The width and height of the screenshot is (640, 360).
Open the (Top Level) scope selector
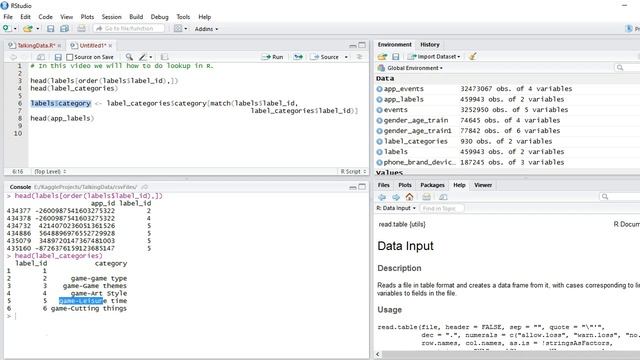(x=50, y=172)
